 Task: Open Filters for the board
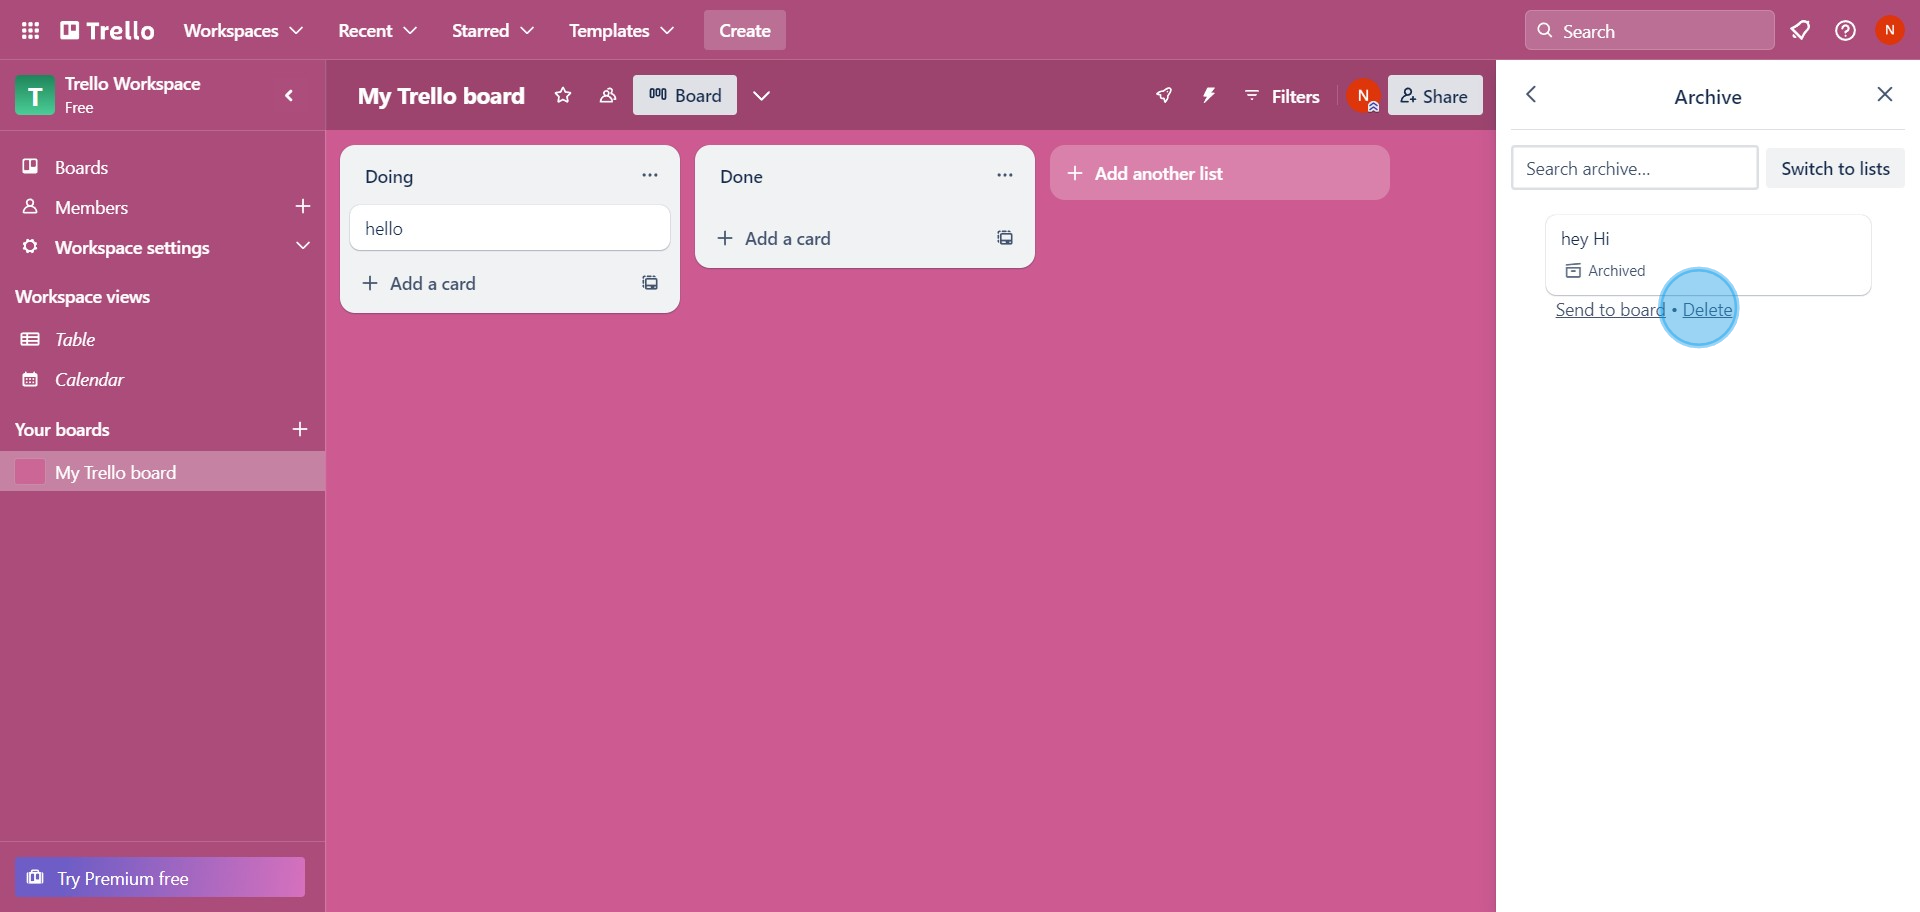1282,96
